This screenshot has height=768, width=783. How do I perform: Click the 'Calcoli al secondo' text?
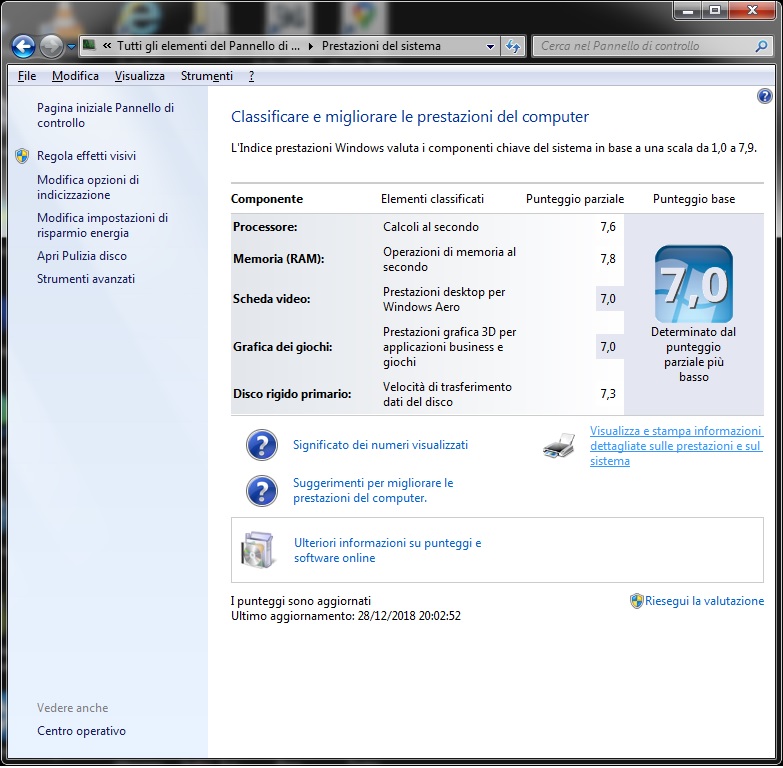pyautogui.click(x=431, y=227)
